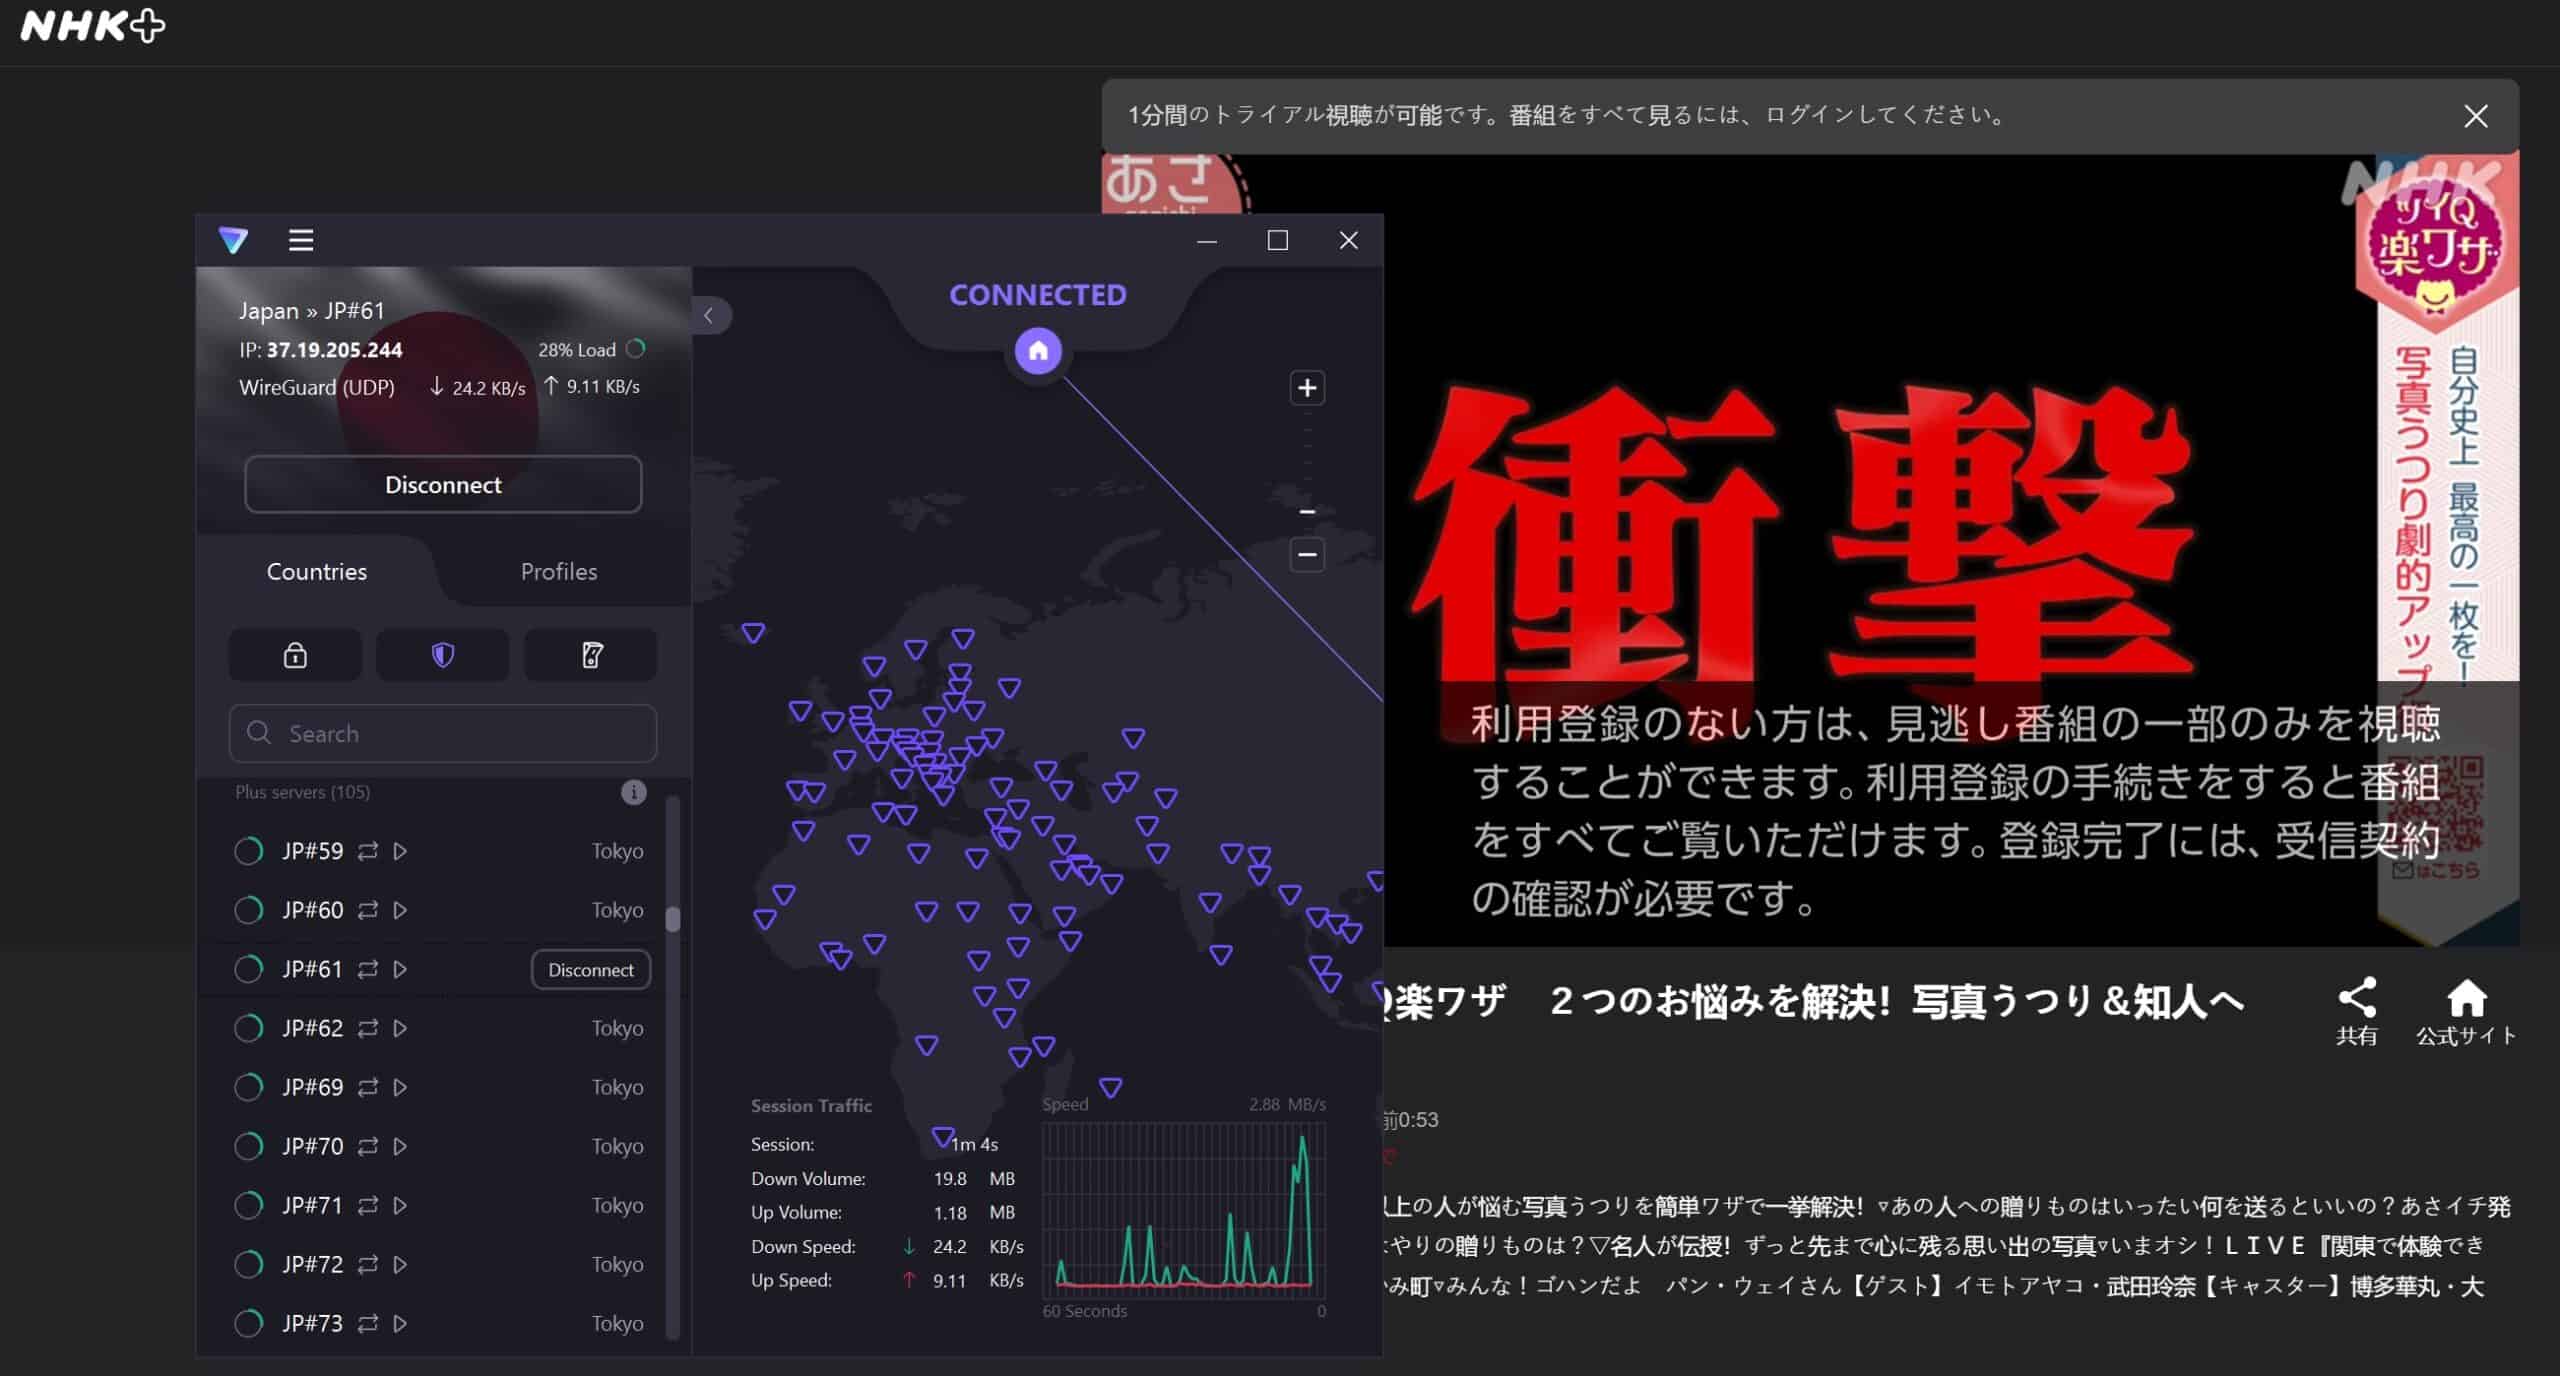Select the JP#71 server name
This screenshot has width=2560, height=1376.
[312, 1205]
